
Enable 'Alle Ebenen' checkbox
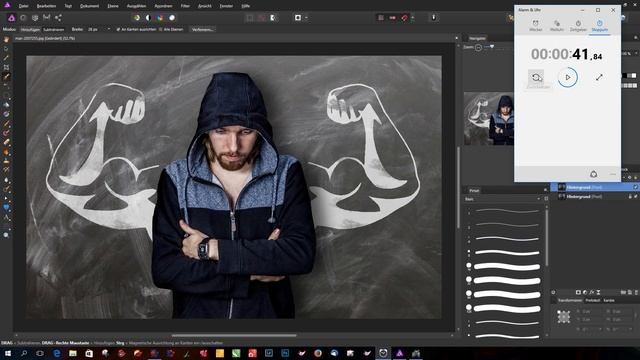pyautogui.click(x=171, y=29)
